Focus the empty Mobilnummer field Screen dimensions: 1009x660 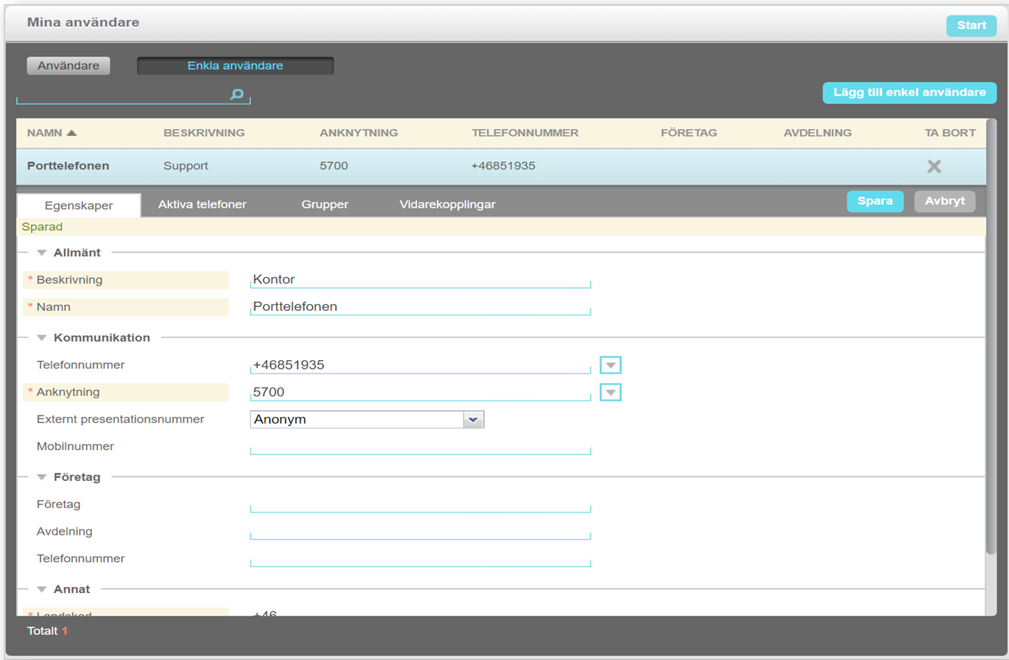click(x=420, y=446)
